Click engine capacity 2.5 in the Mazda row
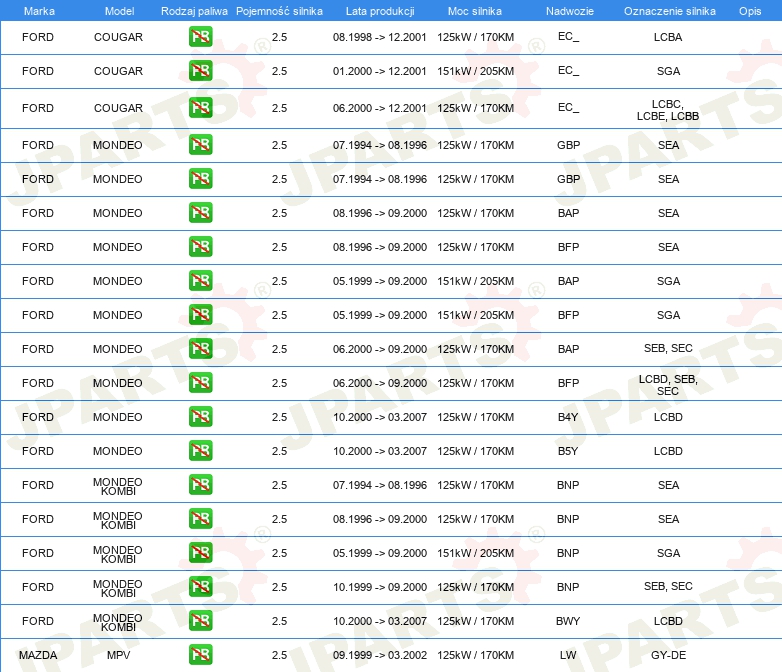The height and width of the screenshot is (672, 782). click(279, 655)
